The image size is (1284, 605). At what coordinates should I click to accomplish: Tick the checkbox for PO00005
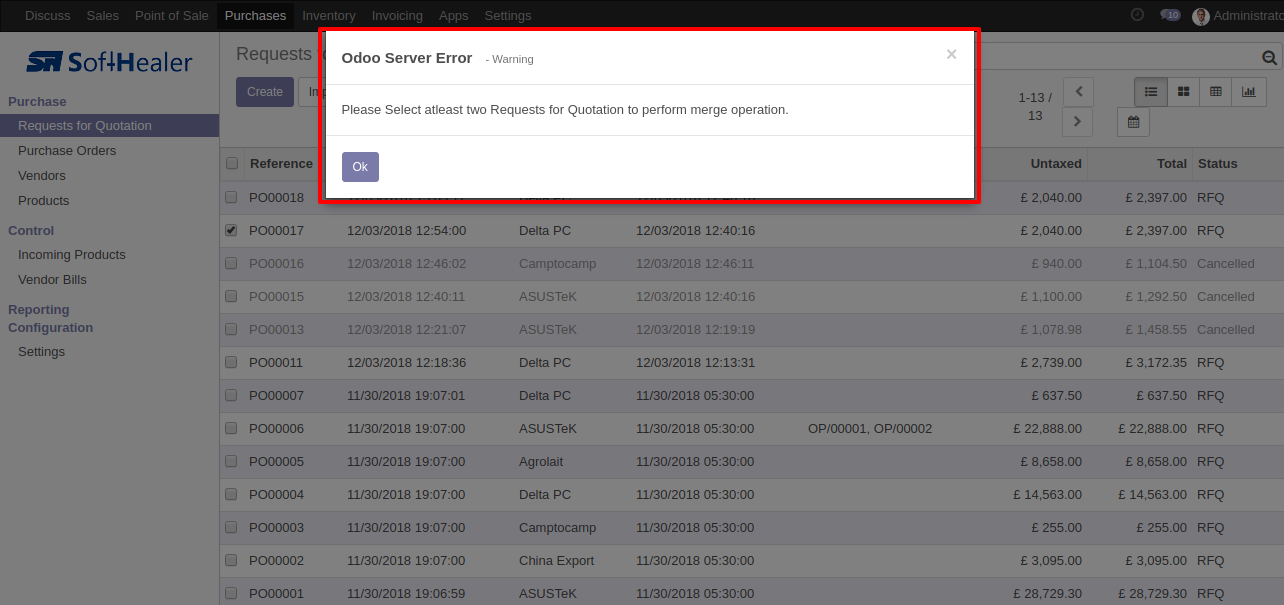(x=231, y=461)
